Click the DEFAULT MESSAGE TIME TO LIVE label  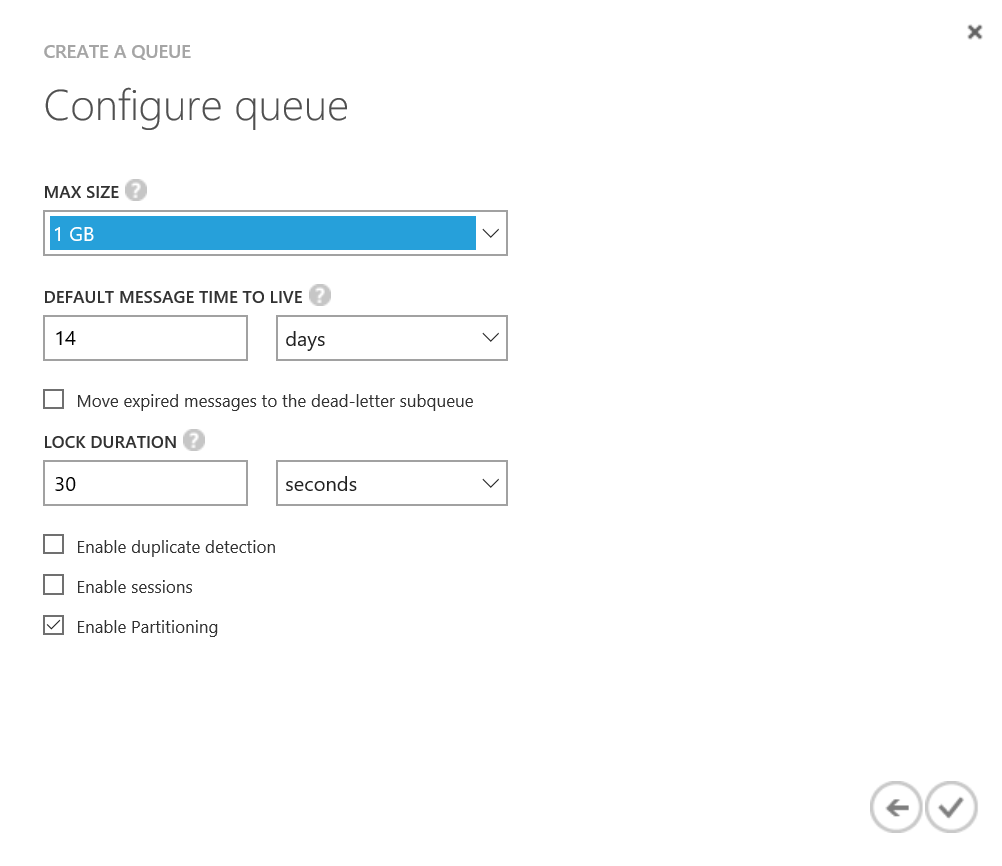coord(173,297)
